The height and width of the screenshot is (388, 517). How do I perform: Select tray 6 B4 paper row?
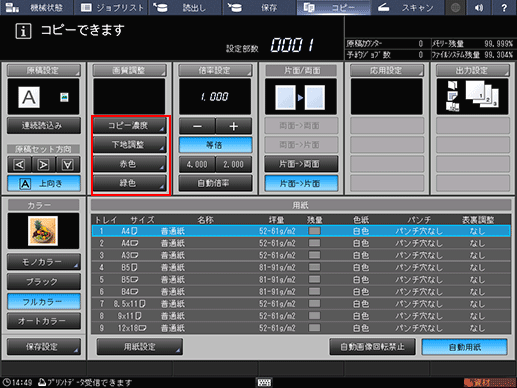[x=301, y=292]
